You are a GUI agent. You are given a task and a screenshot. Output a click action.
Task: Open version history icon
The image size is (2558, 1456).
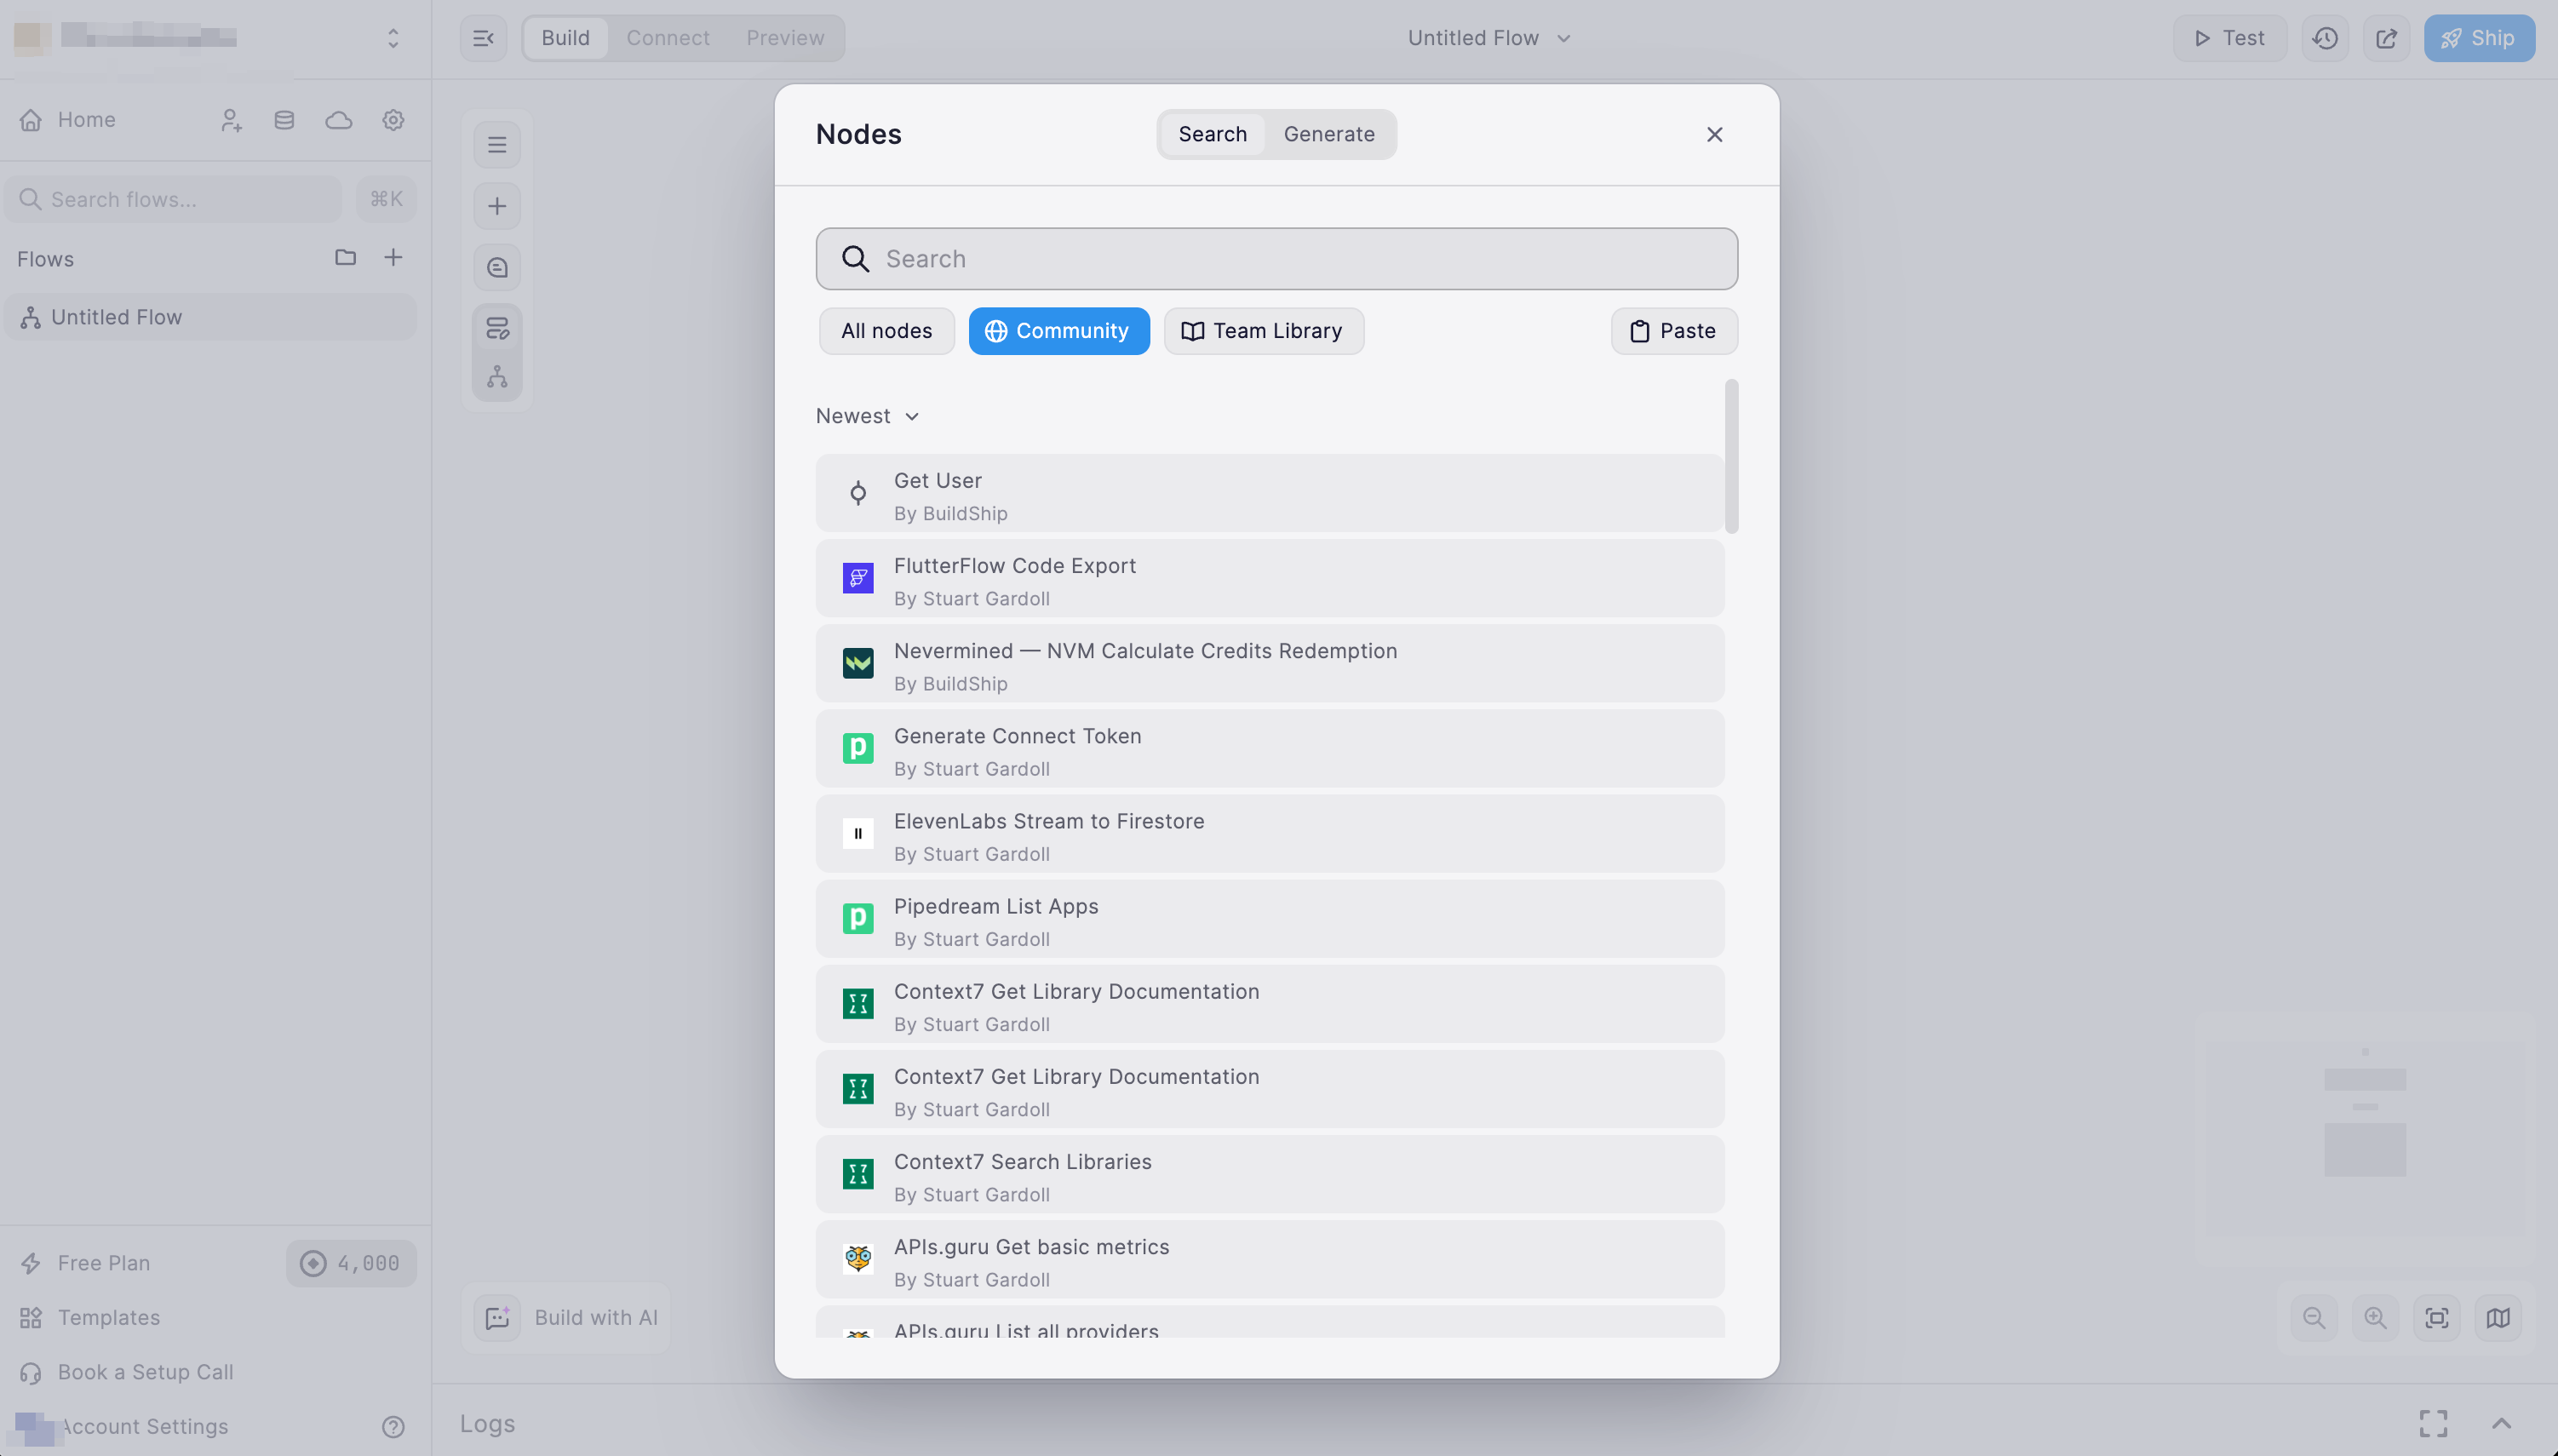(x=2325, y=38)
